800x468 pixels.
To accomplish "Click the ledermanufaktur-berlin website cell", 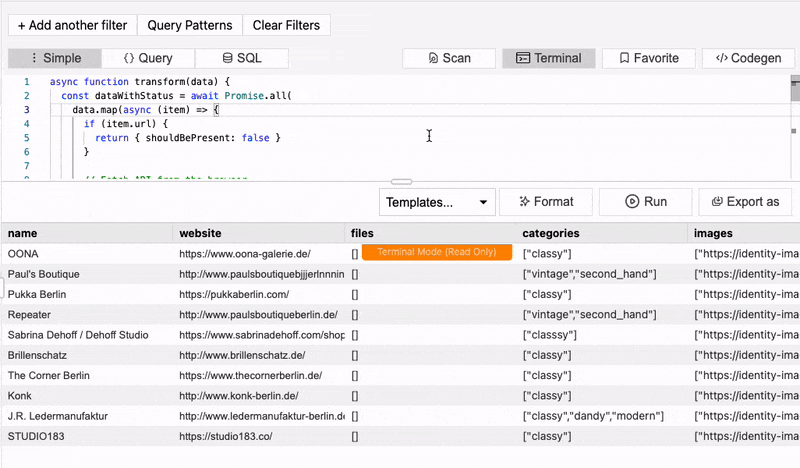I will point(259,416).
